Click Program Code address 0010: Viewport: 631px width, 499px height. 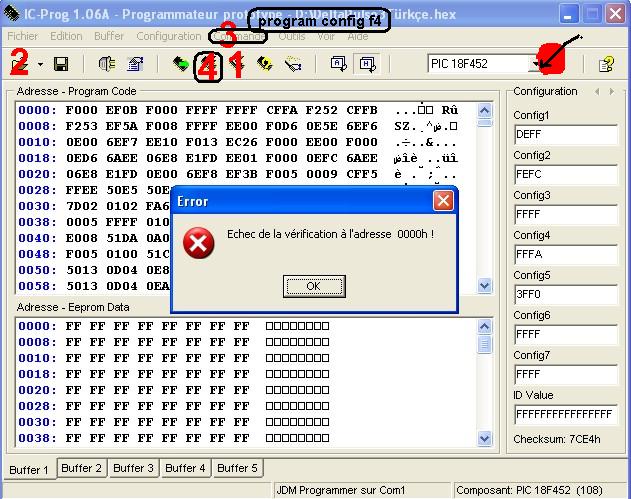tap(37, 142)
